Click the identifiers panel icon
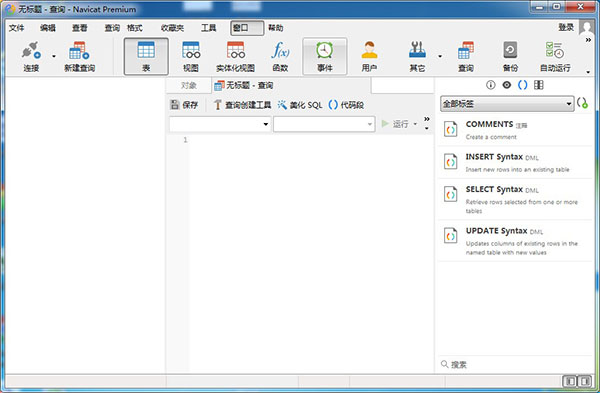Image resolution: width=600 pixels, height=393 pixels. pyautogui.click(x=538, y=85)
